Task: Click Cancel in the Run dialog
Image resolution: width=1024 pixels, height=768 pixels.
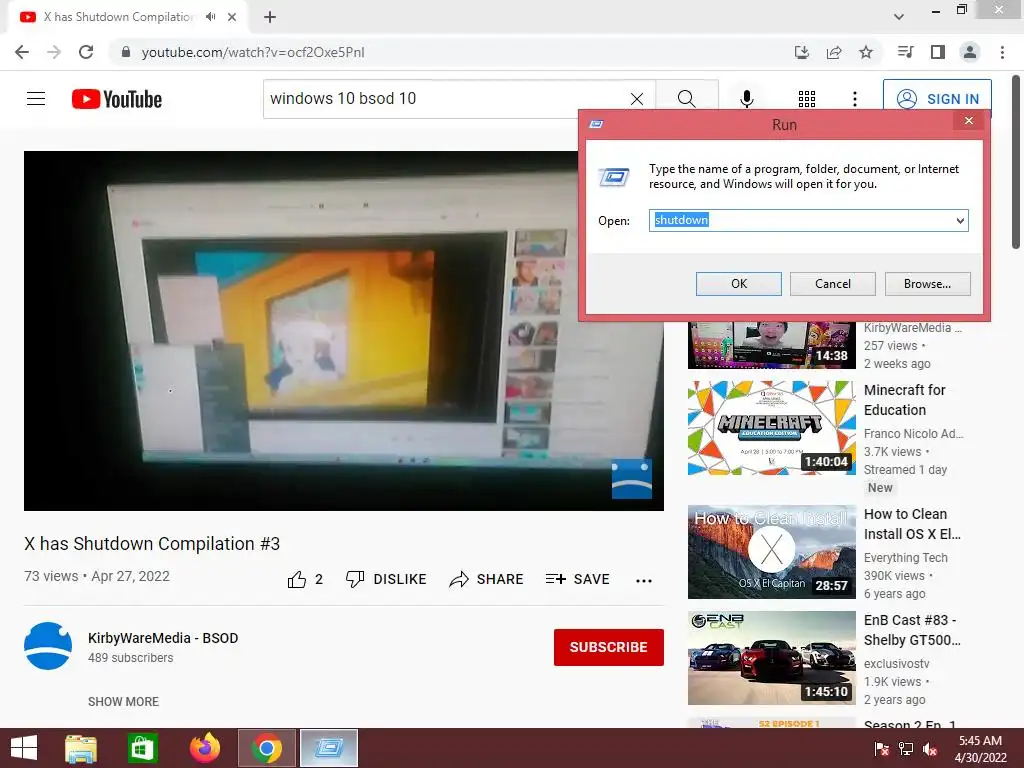Action: coord(833,284)
